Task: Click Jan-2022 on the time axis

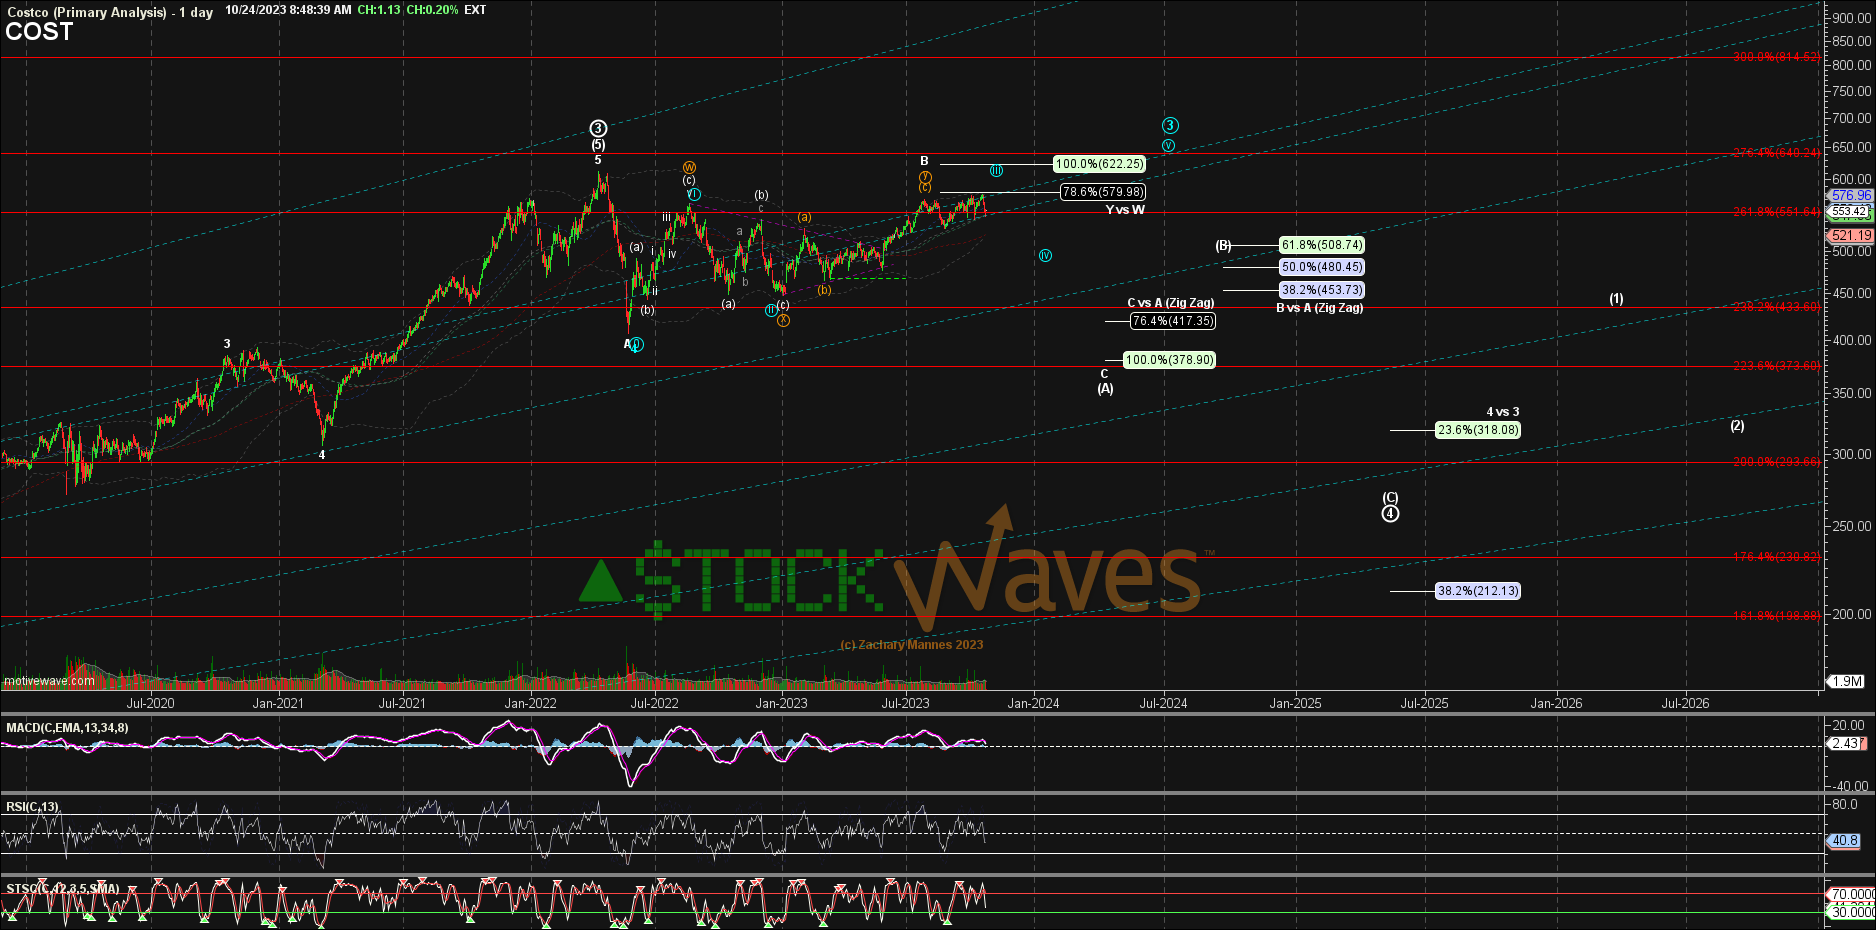Action: 530,703
